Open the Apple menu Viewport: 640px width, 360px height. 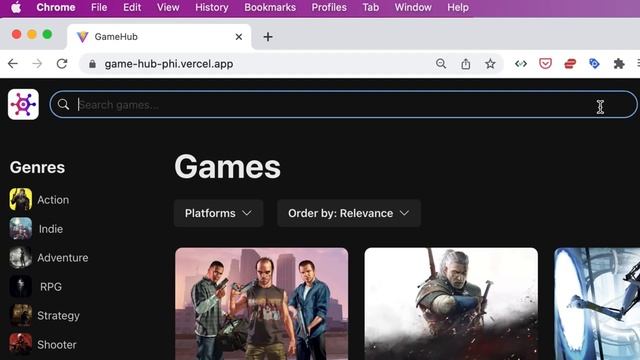[16, 7]
